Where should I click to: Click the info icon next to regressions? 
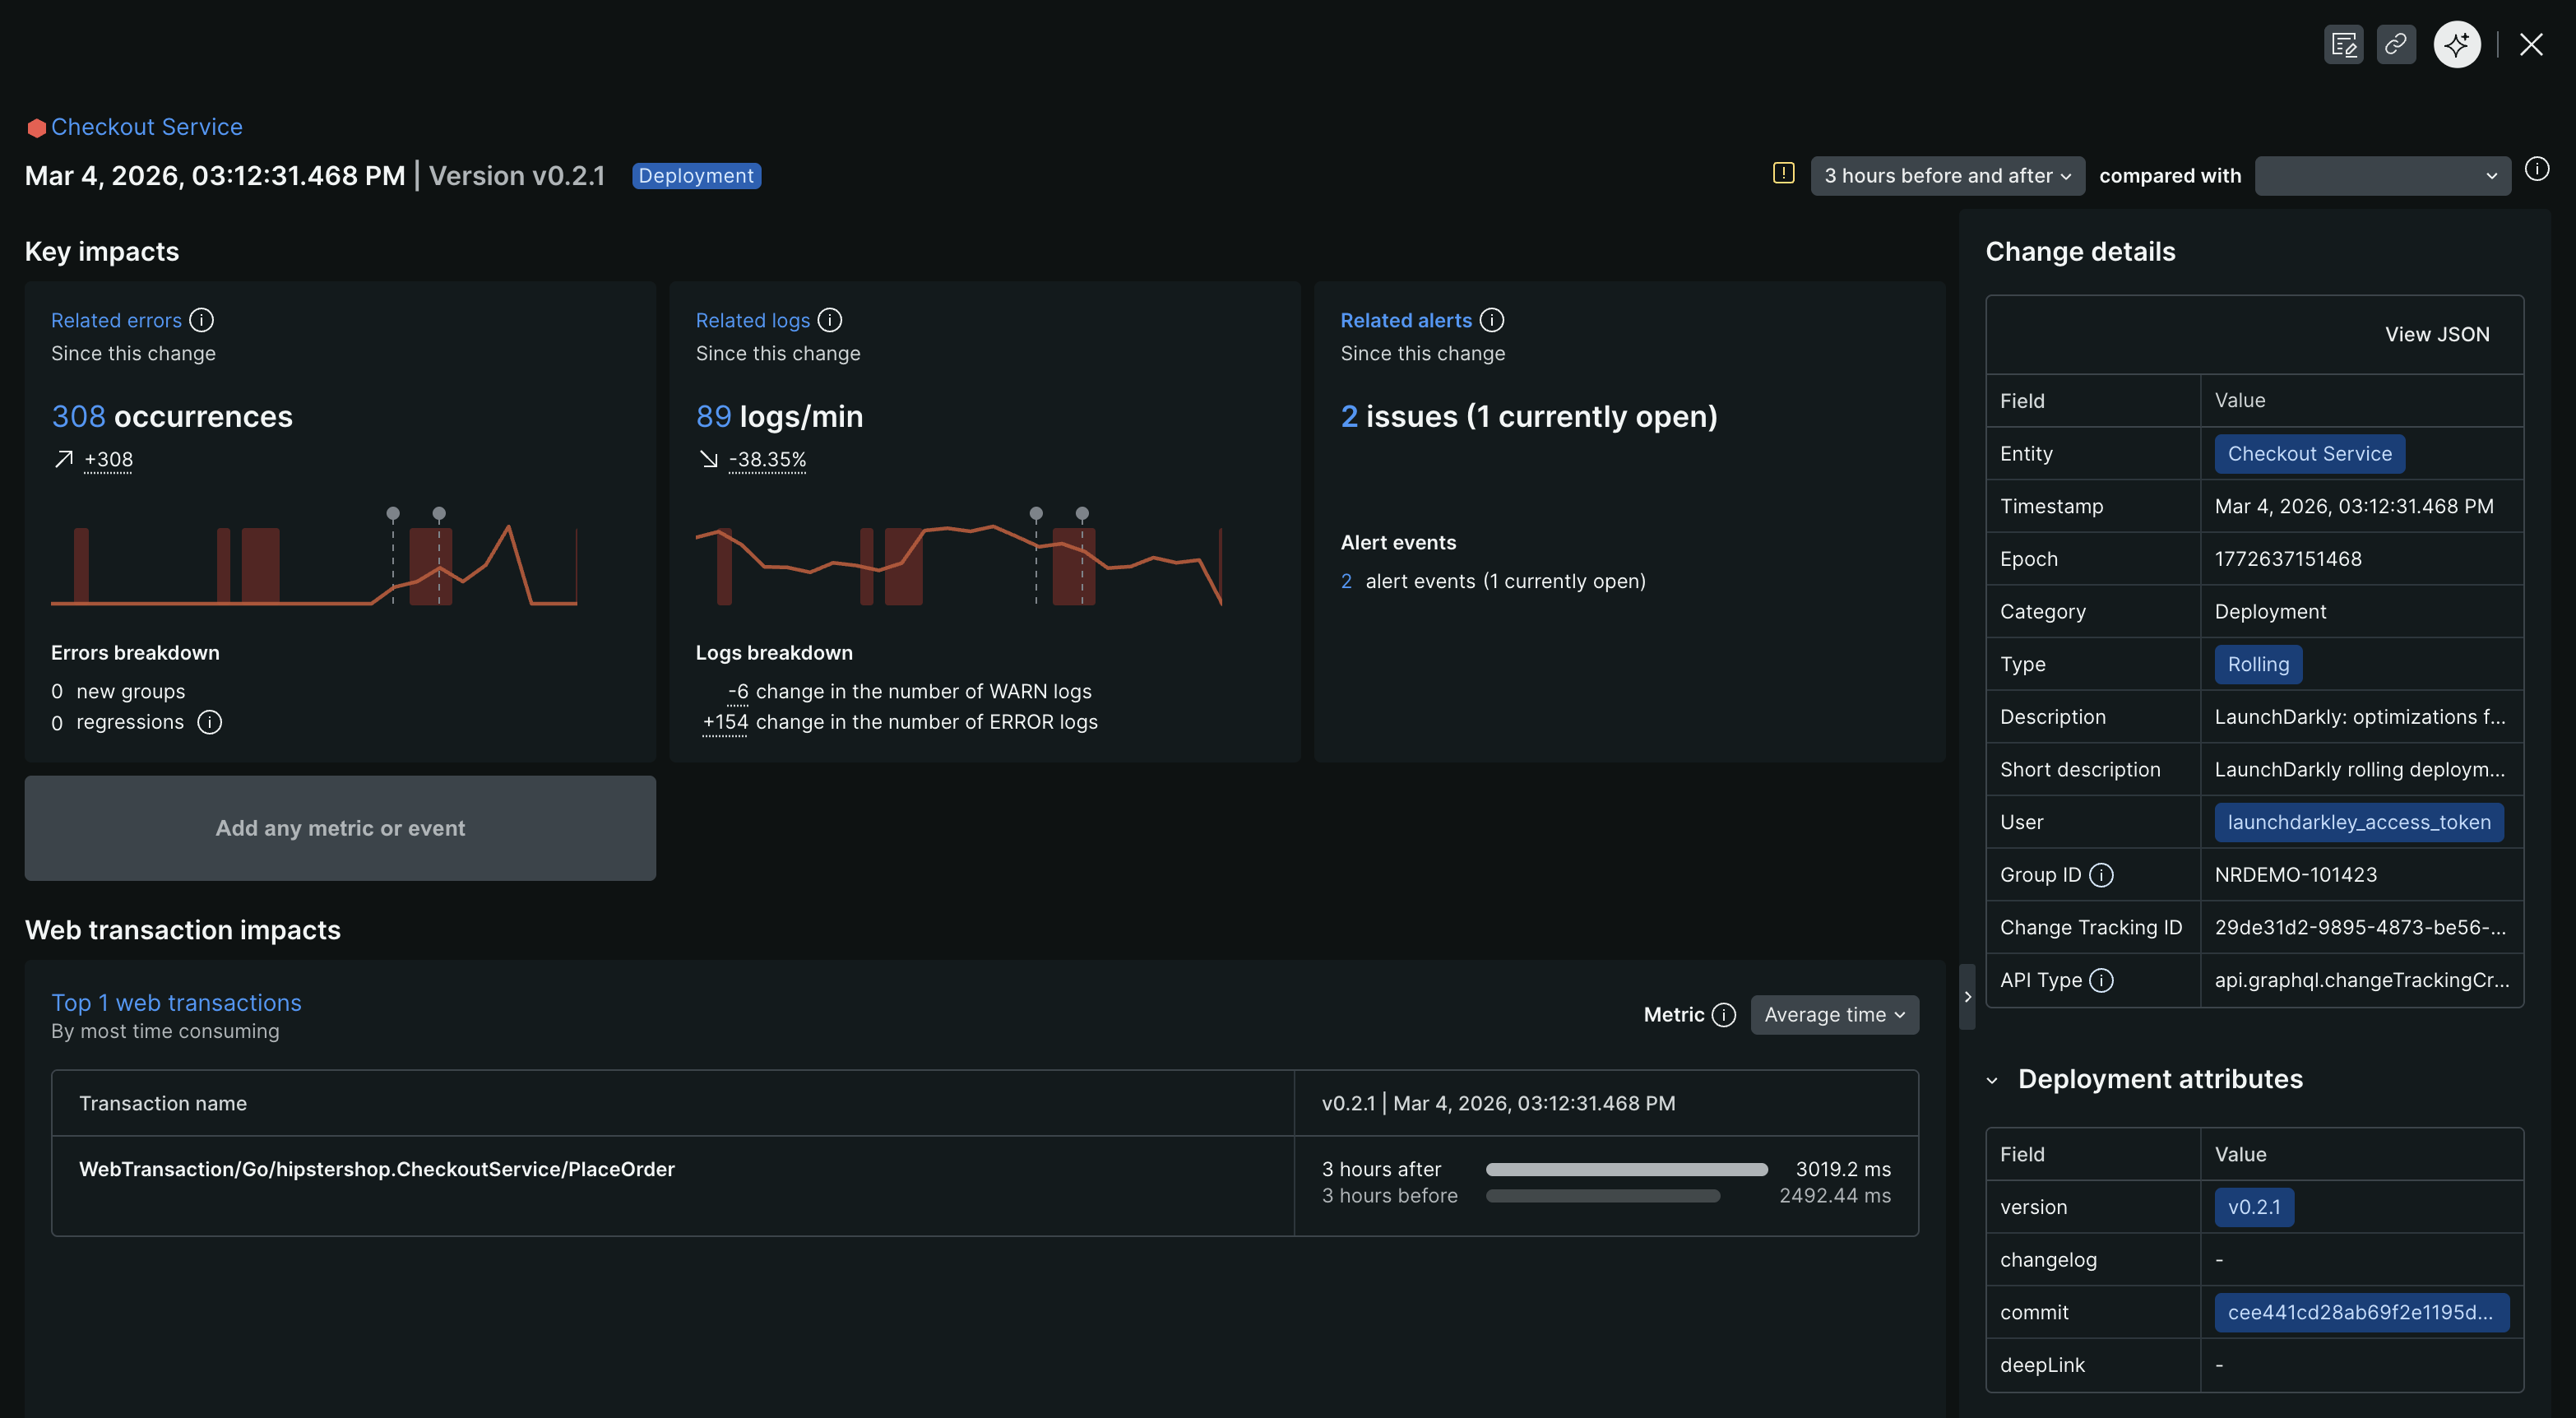click(209, 722)
